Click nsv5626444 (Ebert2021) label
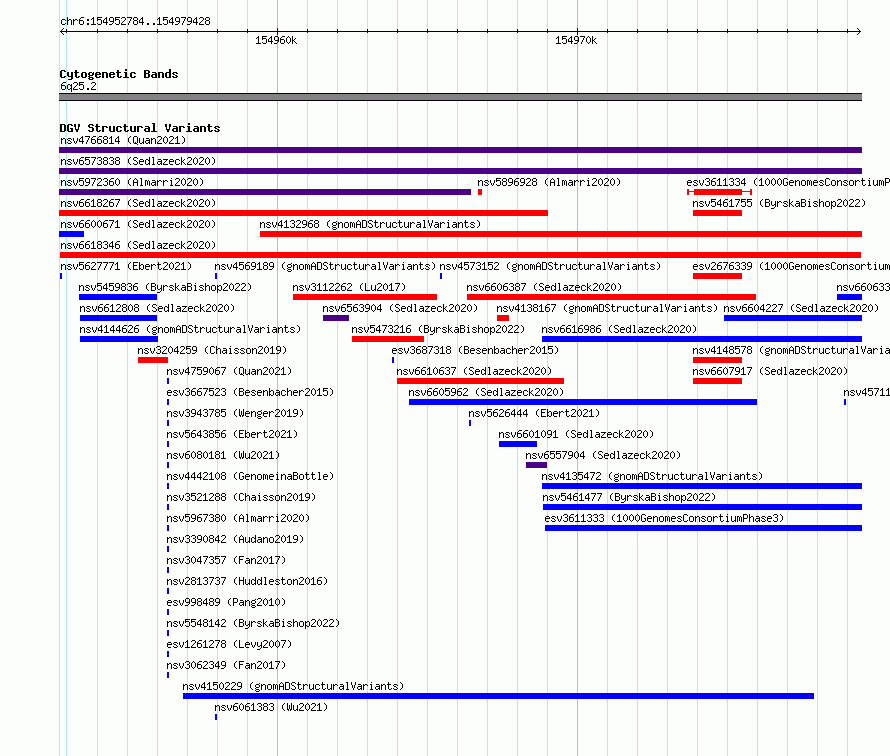 point(534,413)
